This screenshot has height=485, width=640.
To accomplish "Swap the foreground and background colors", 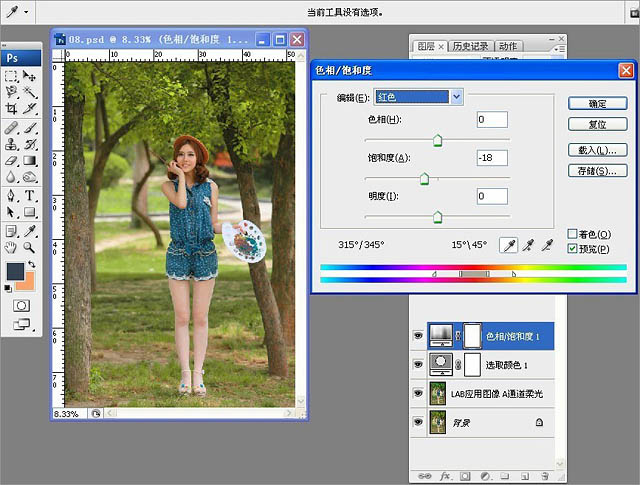I will (30, 264).
